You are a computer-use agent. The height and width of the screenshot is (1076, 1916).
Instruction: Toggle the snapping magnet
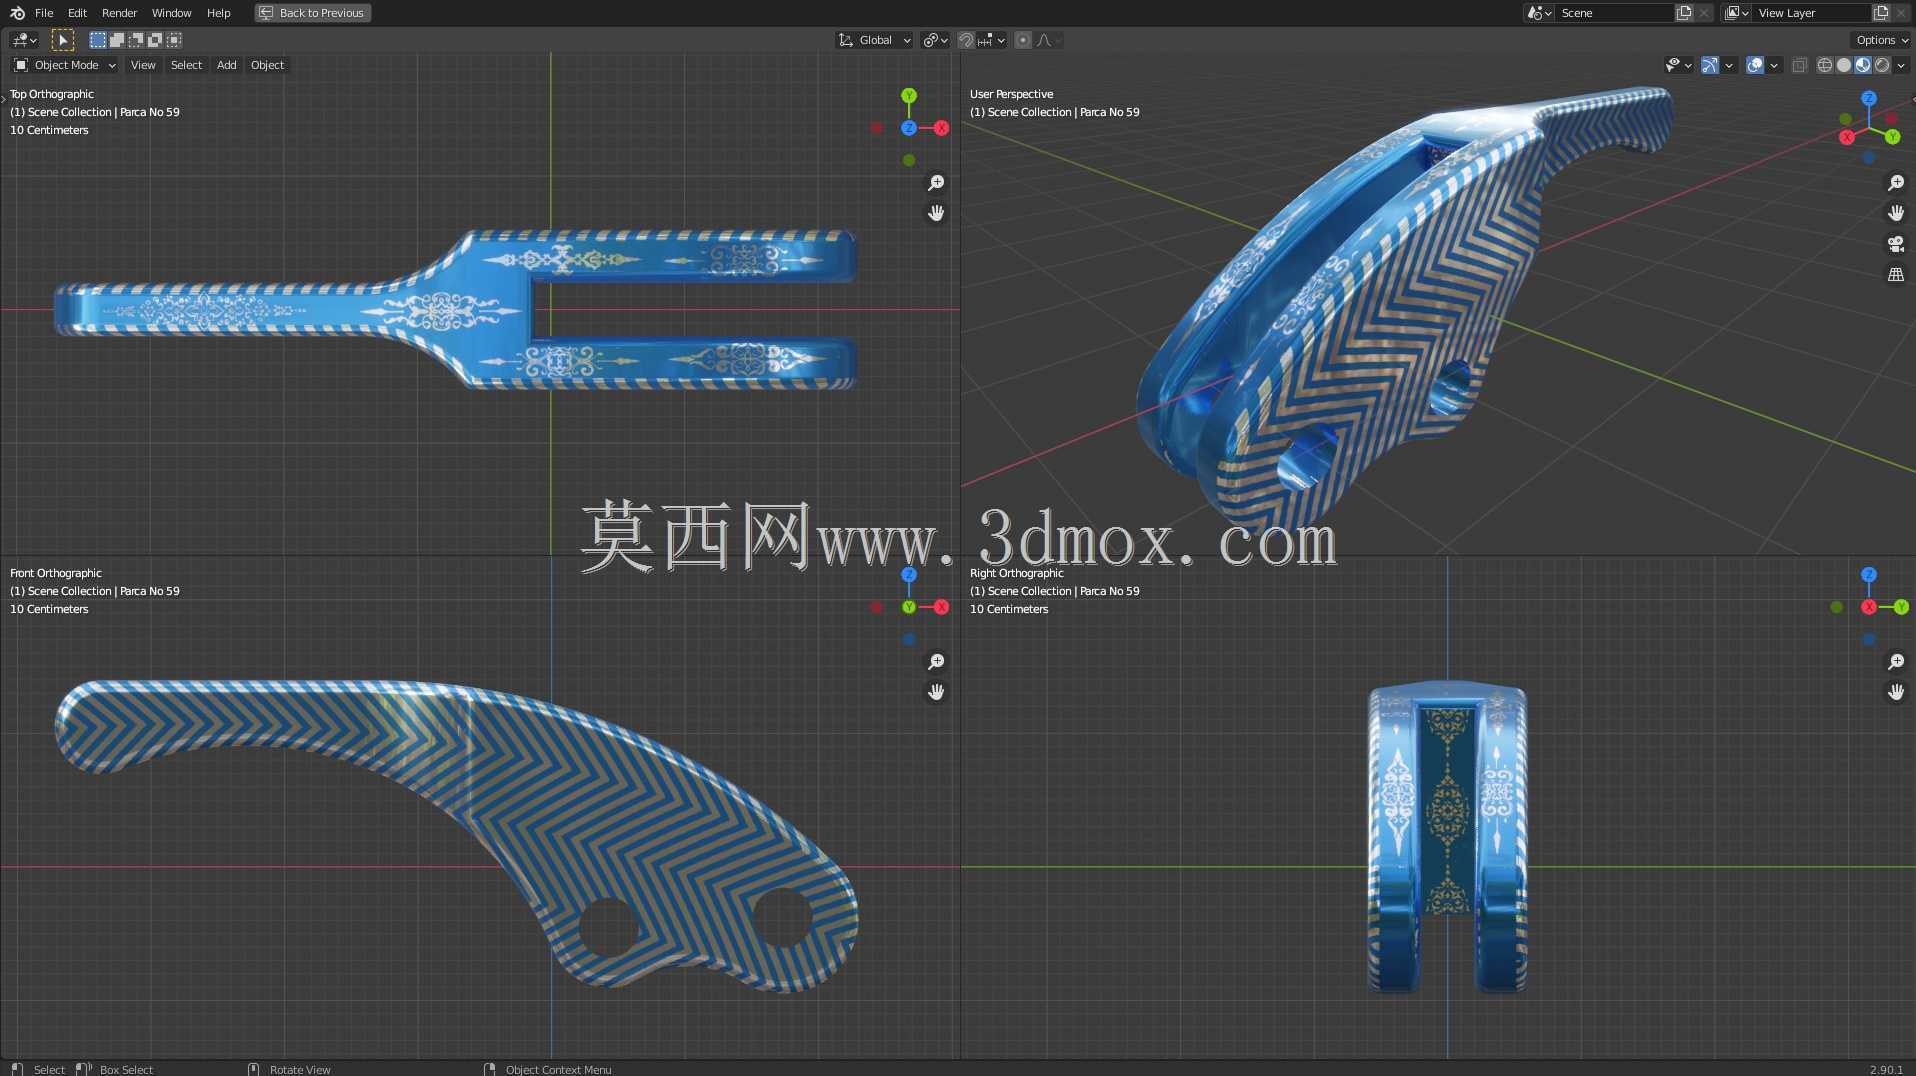966,40
